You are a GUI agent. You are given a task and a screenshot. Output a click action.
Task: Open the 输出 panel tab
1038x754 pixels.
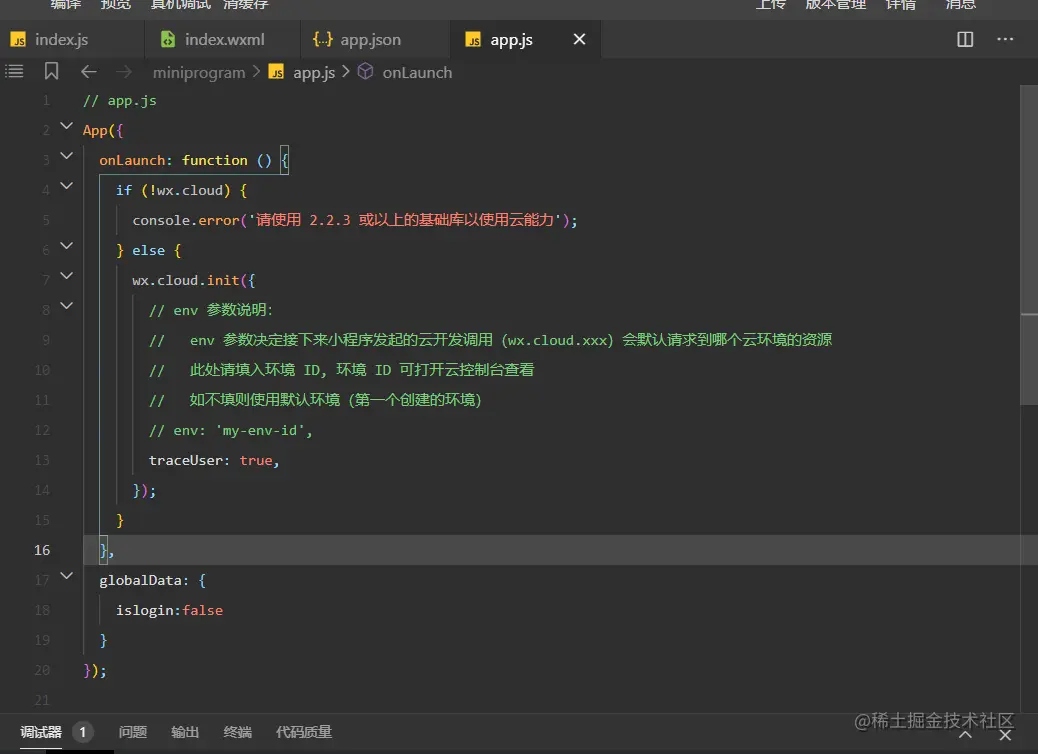185,731
